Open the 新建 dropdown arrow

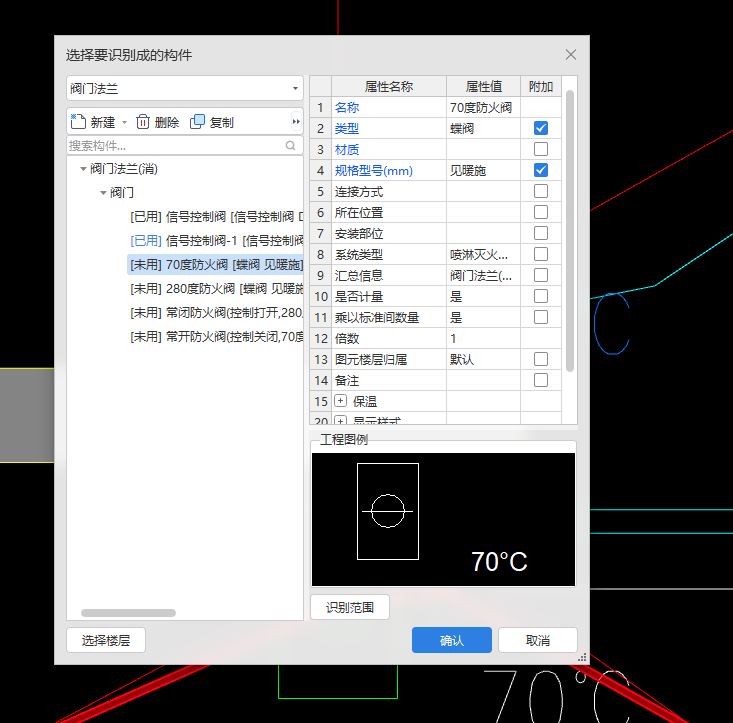click(124, 122)
